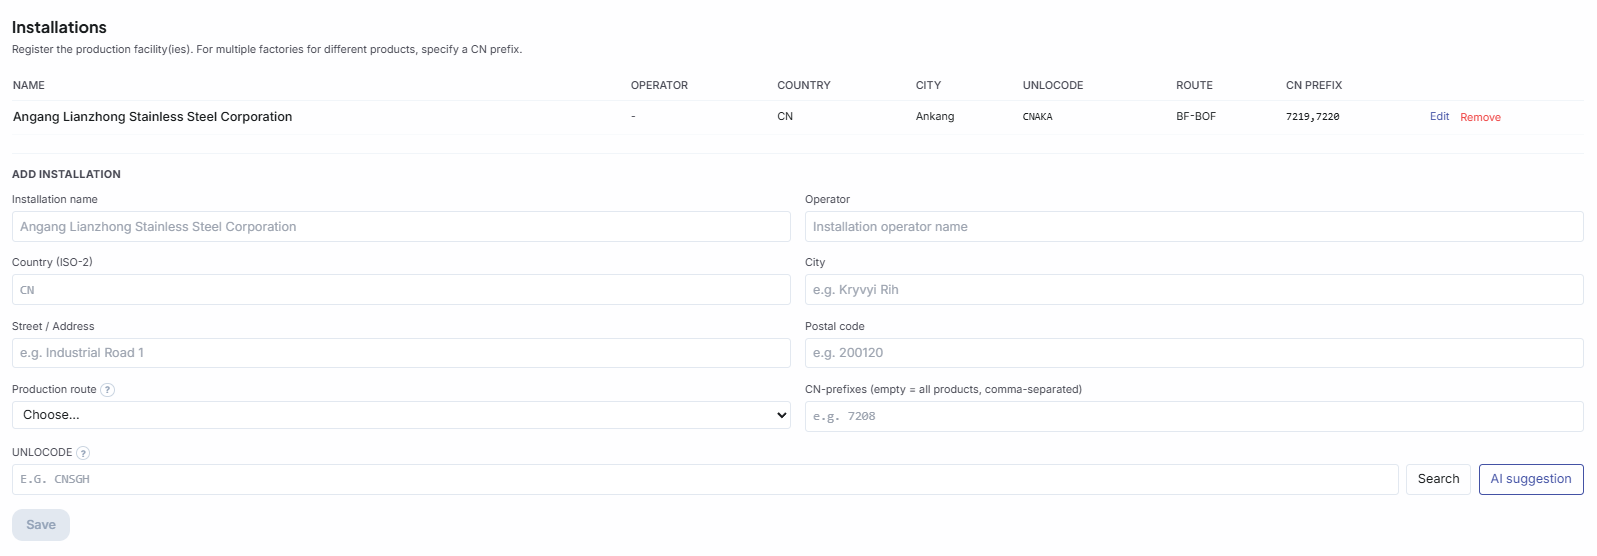The height and width of the screenshot is (556, 1597).
Task: Focus the Installation name field
Action: click(x=401, y=227)
